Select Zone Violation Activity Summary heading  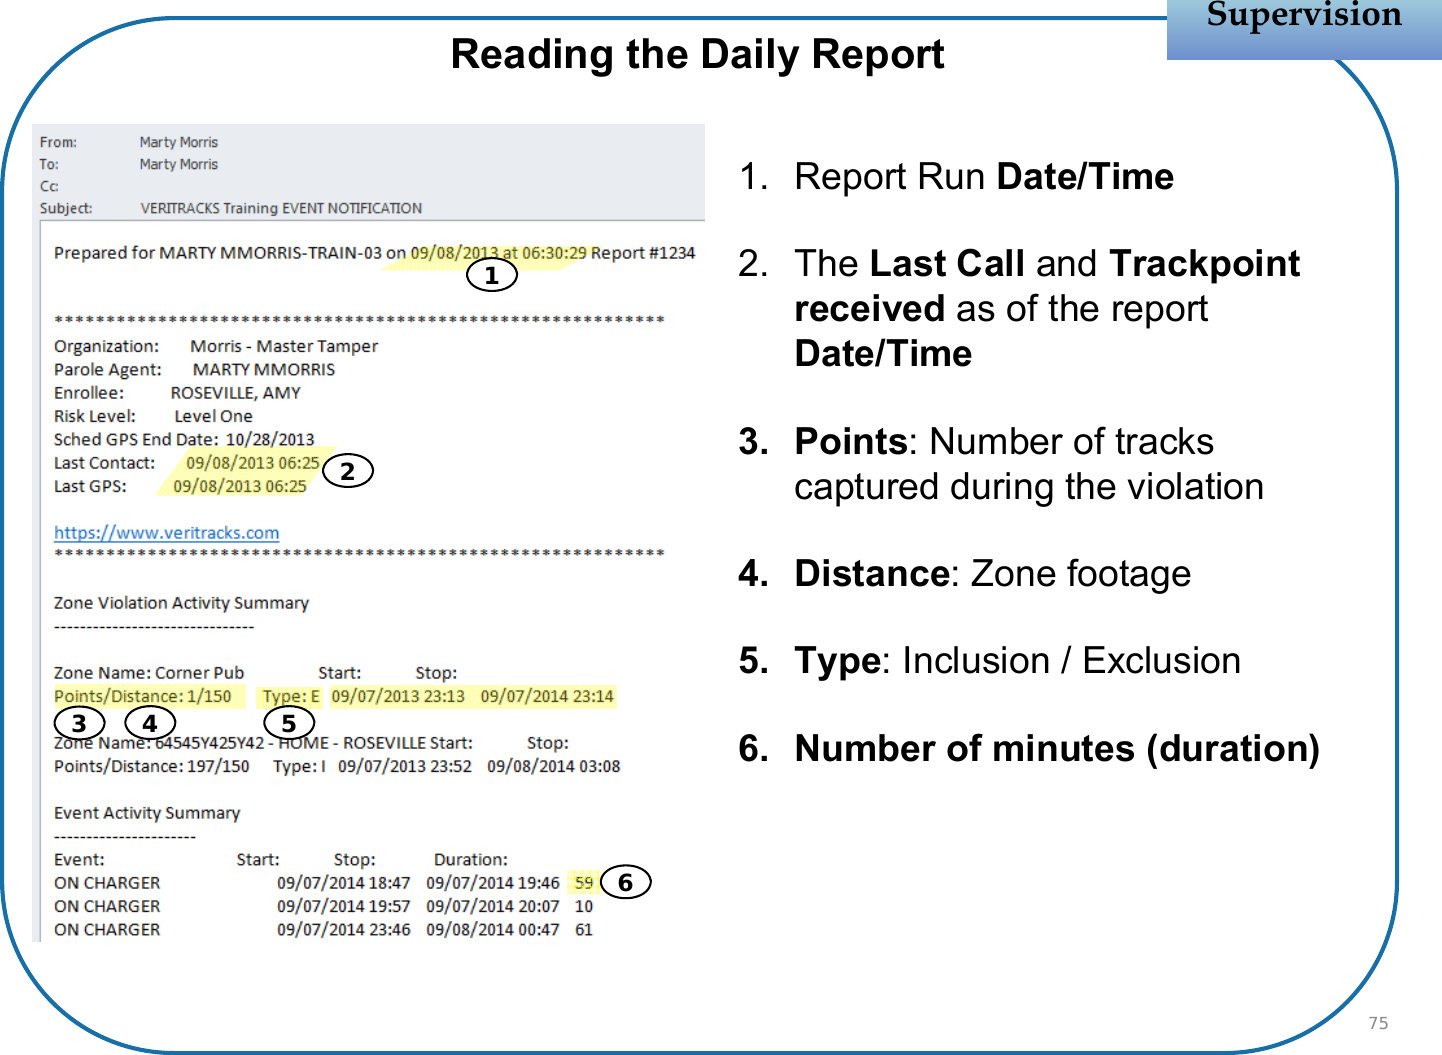(x=181, y=603)
